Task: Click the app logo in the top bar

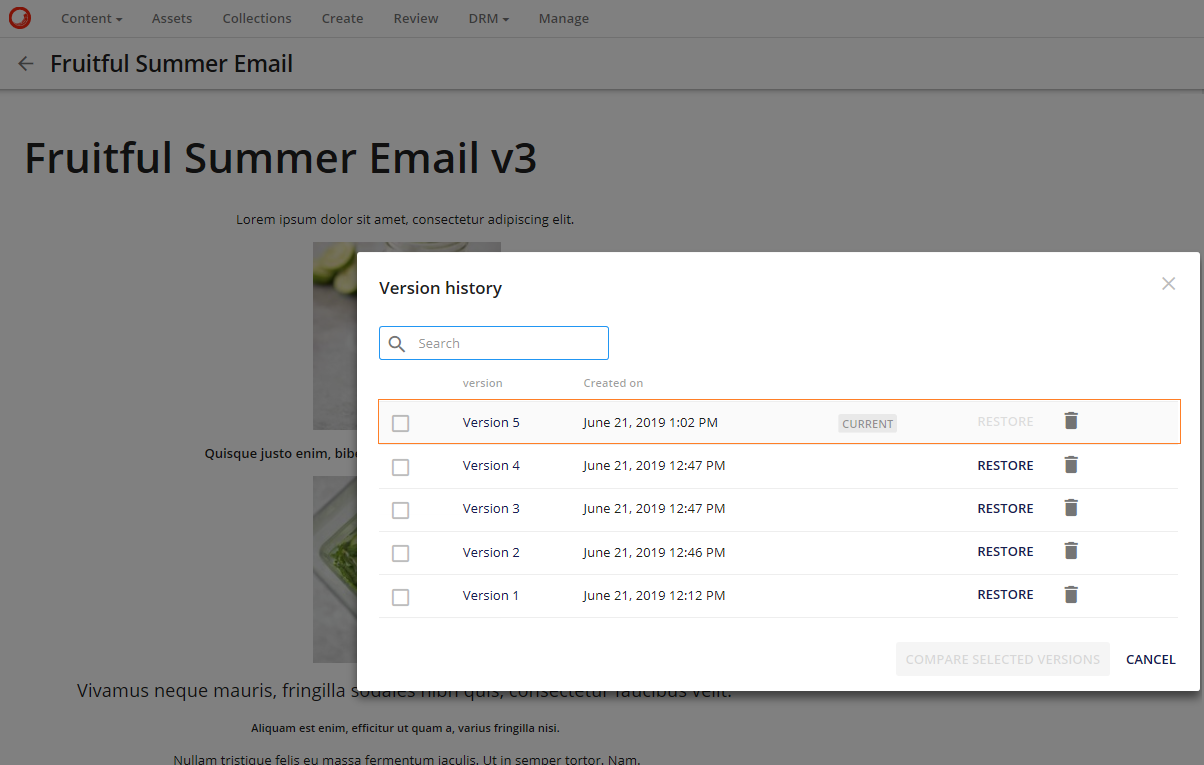Action: pyautogui.click(x=19, y=18)
